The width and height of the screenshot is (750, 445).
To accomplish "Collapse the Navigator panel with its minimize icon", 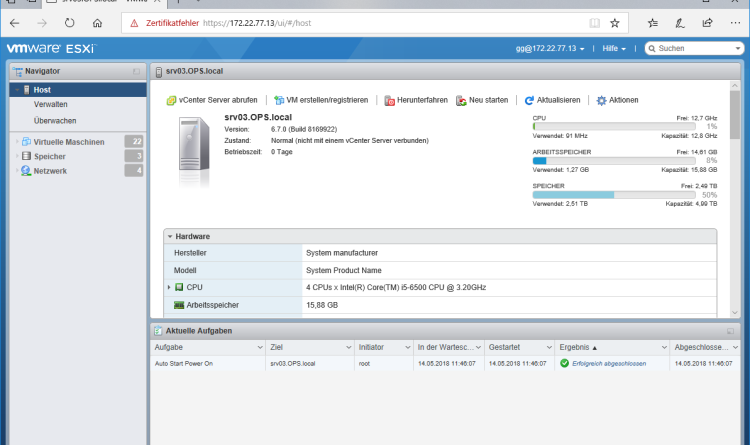I will (x=136, y=72).
